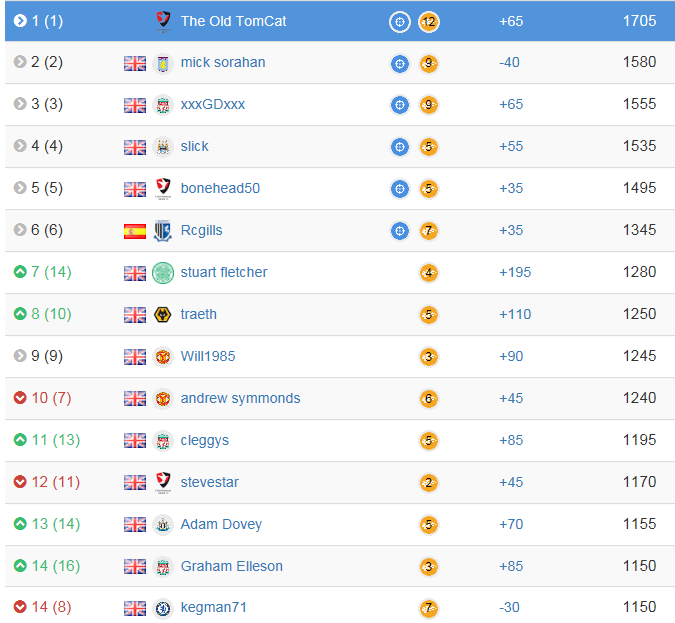Click the orange 2 badge in stevestar's row
This screenshot has width=675, height=623.
pos(429,483)
